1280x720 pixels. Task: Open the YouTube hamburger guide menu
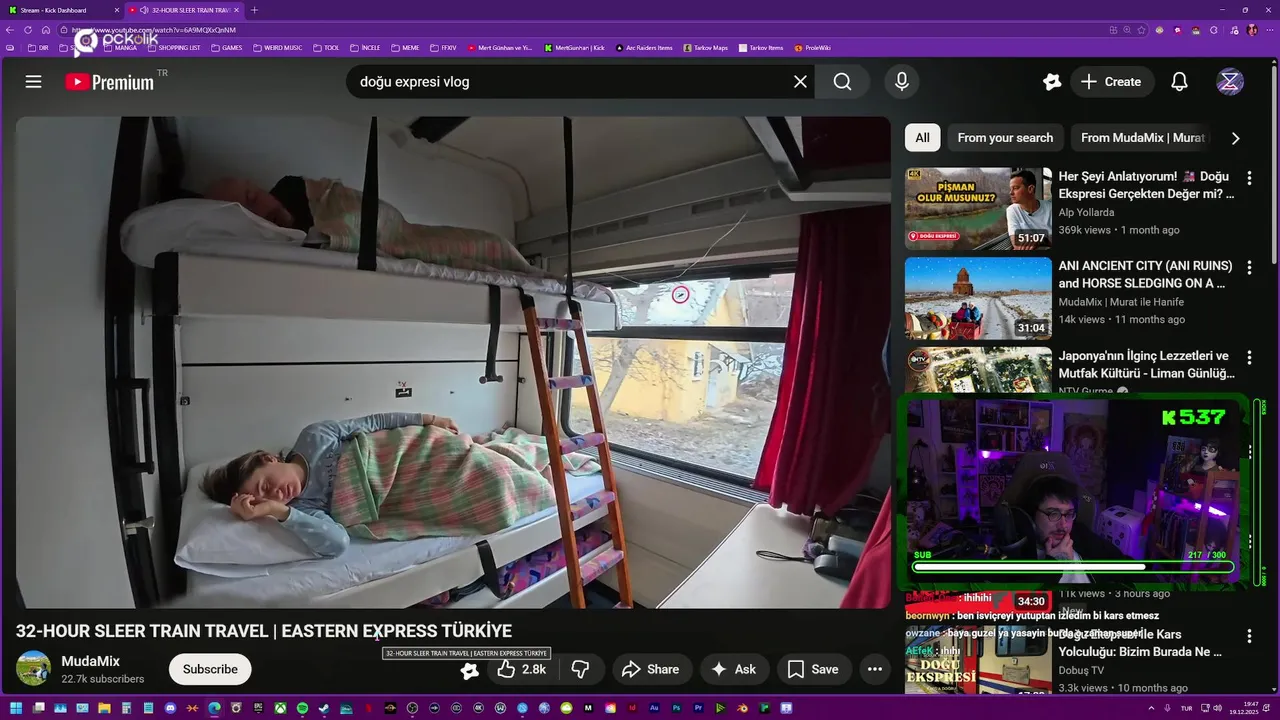point(33,82)
